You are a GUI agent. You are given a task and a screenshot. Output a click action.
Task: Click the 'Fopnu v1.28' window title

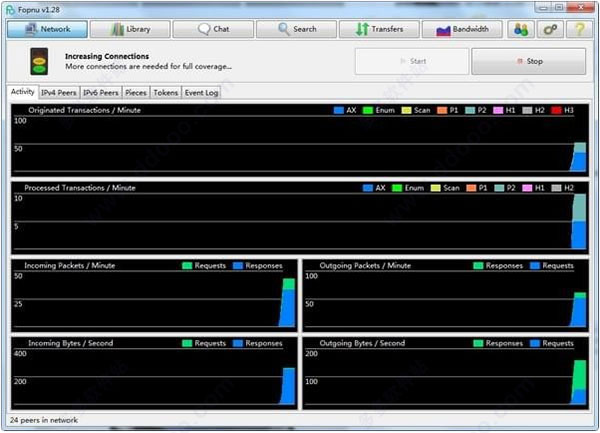click(39, 10)
